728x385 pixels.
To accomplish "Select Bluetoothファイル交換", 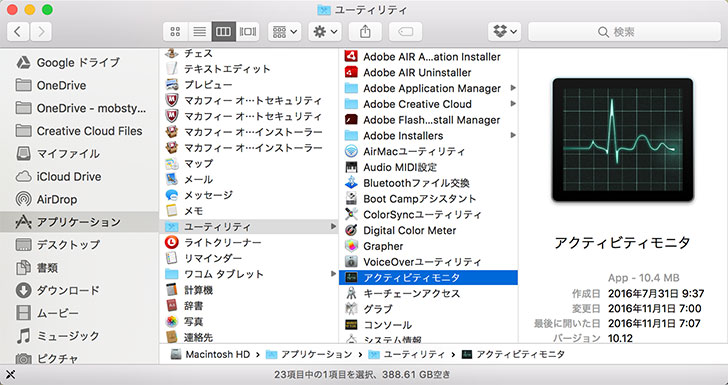I will coord(429,183).
